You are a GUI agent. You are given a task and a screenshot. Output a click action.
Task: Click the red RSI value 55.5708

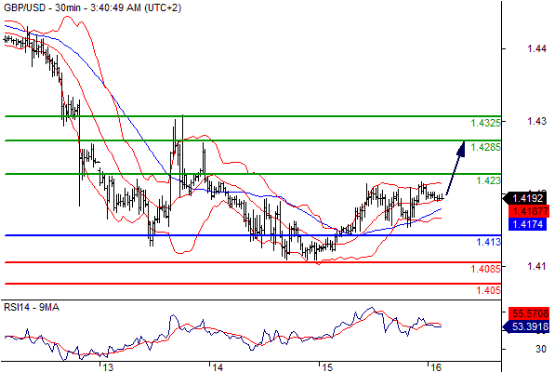pos(529,313)
